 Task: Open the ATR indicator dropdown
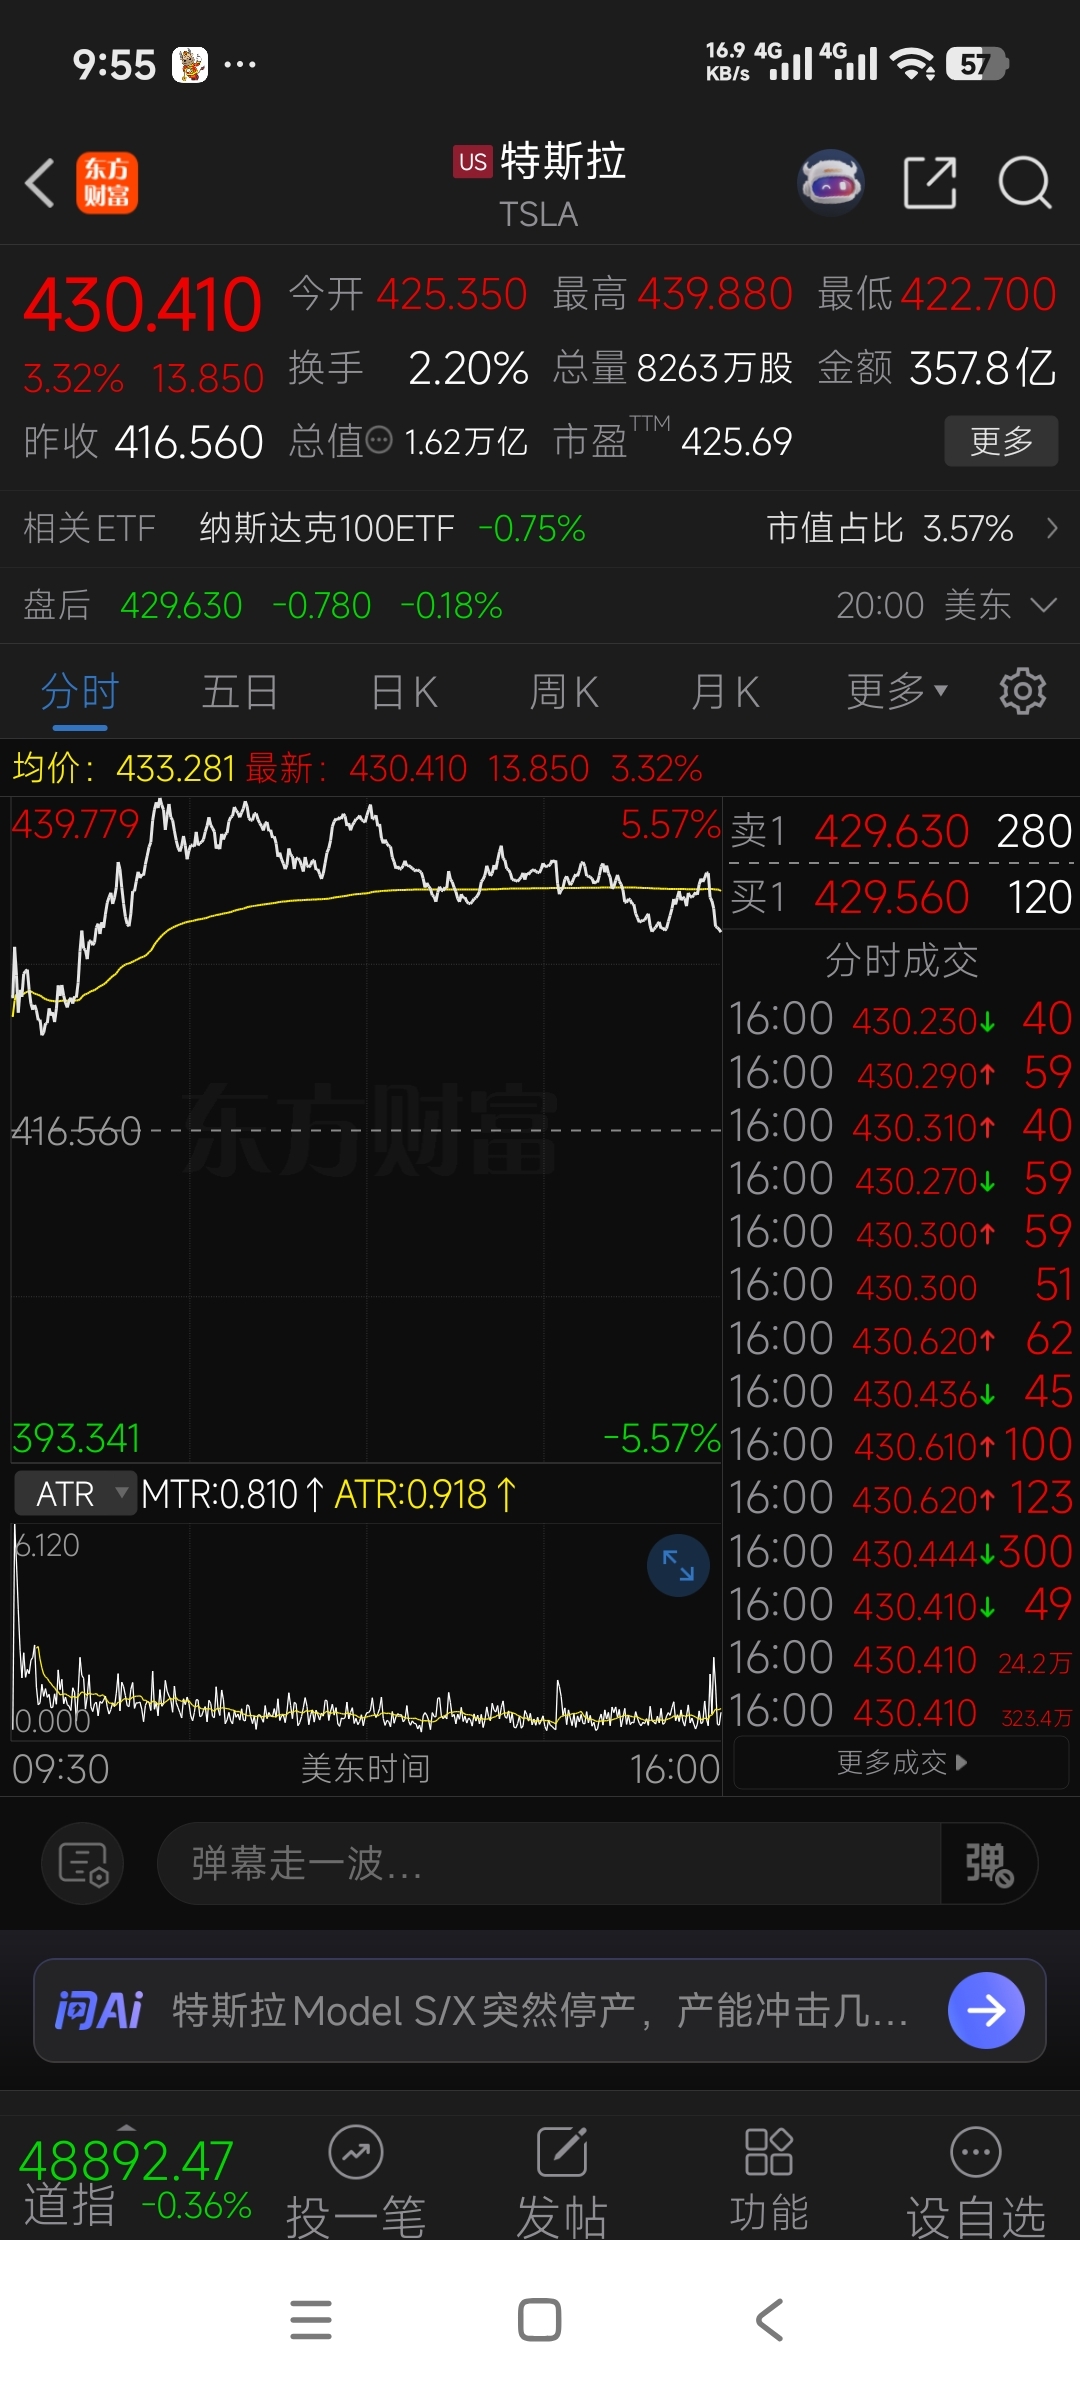click(76, 1494)
